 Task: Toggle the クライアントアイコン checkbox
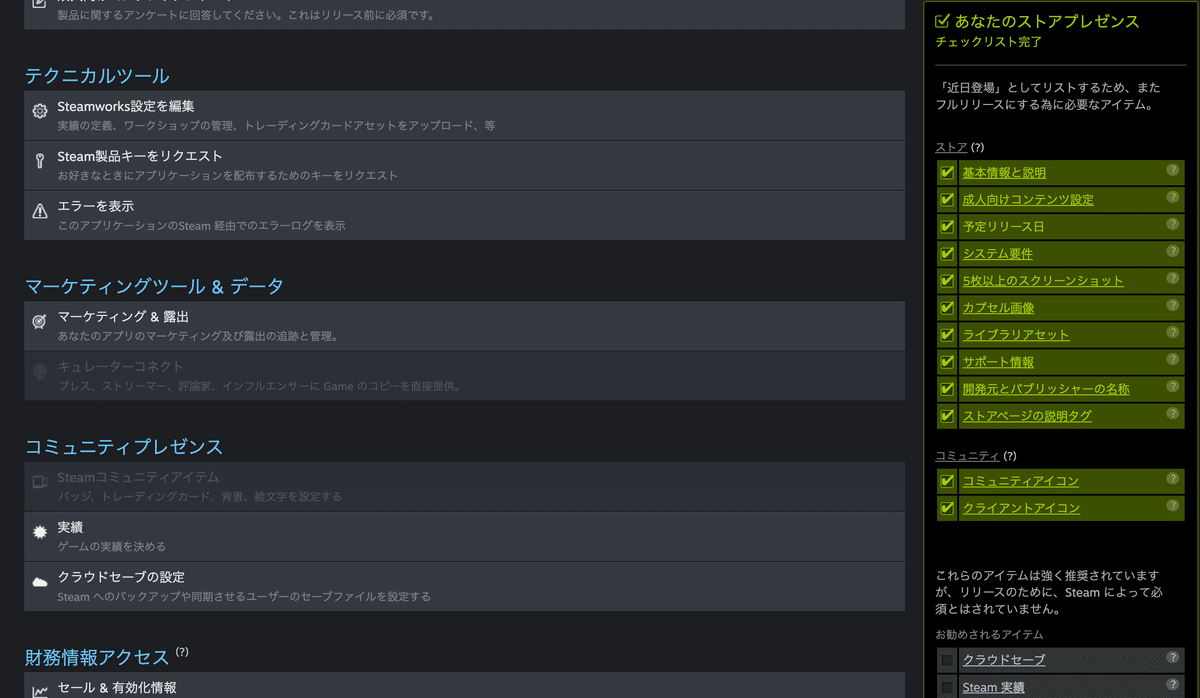[x=947, y=508]
